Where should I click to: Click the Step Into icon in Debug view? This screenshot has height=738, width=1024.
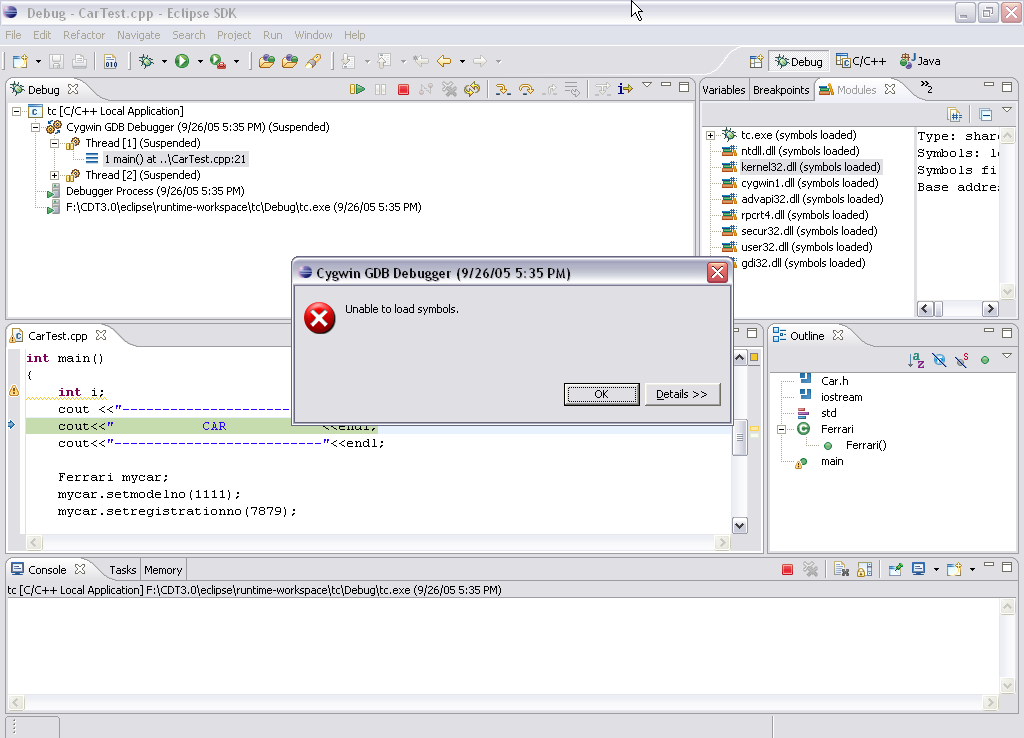[x=502, y=89]
